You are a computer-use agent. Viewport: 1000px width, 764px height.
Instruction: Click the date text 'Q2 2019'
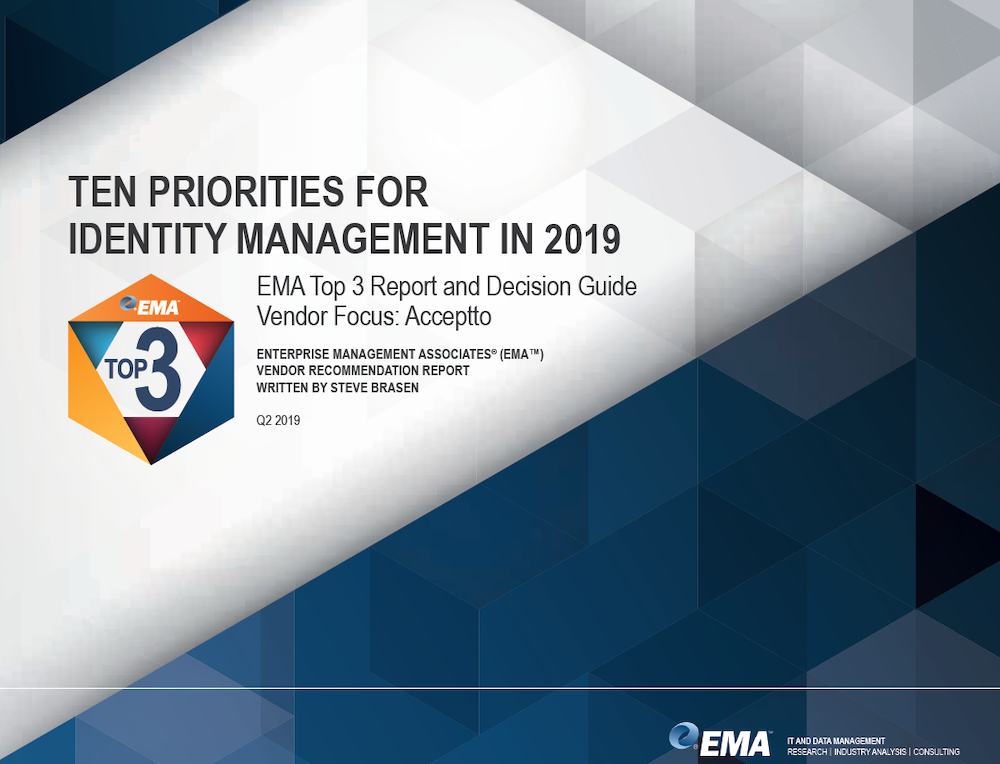[278, 420]
